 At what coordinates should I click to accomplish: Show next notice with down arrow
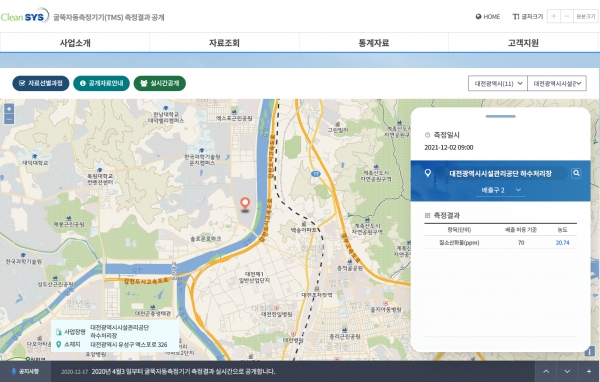click(567, 371)
